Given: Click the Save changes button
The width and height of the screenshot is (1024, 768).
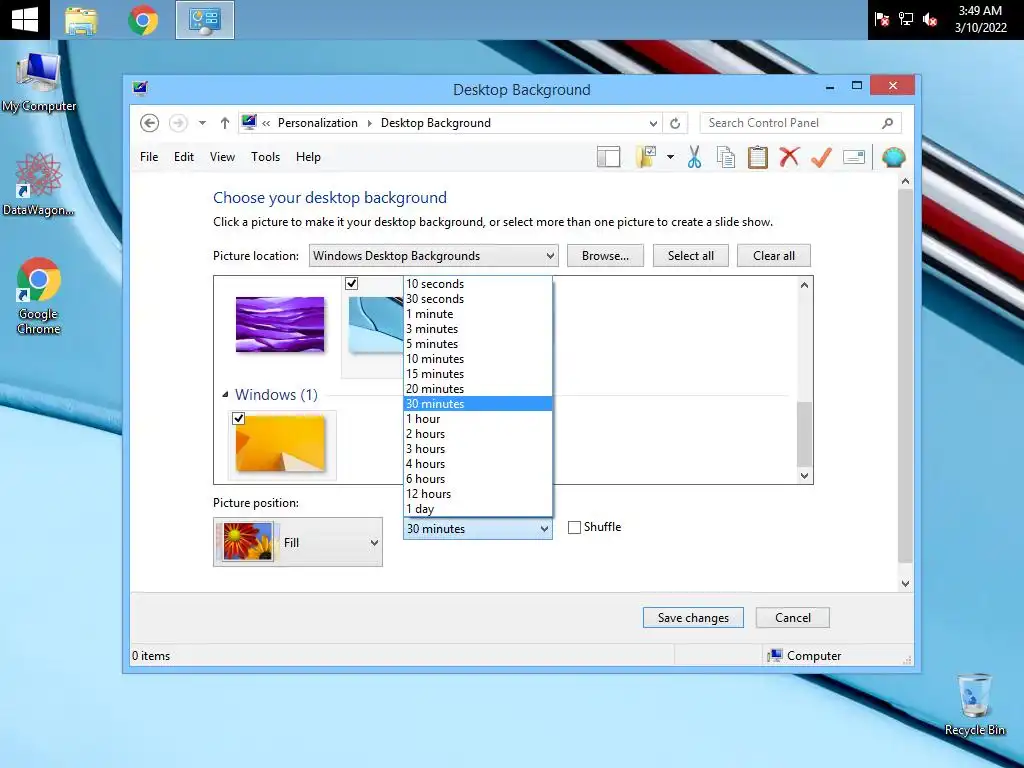Looking at the screenshot, I should click(693, 618).
